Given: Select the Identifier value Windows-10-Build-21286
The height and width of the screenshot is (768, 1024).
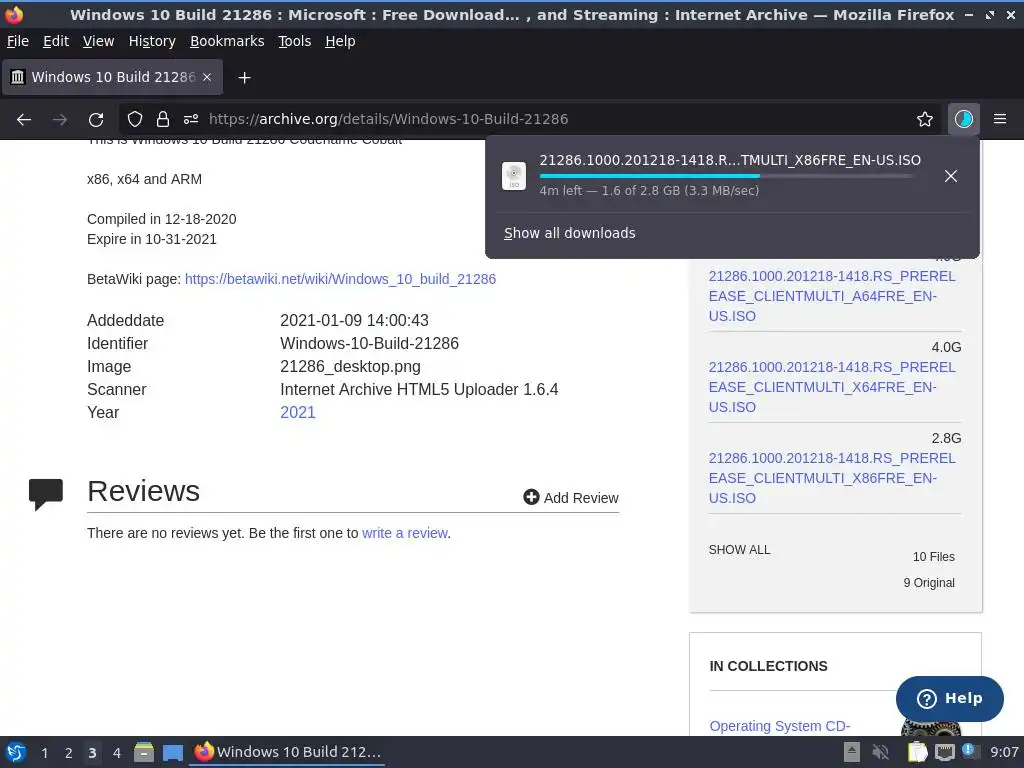Looking at the screenshot, I should [370, 344].
